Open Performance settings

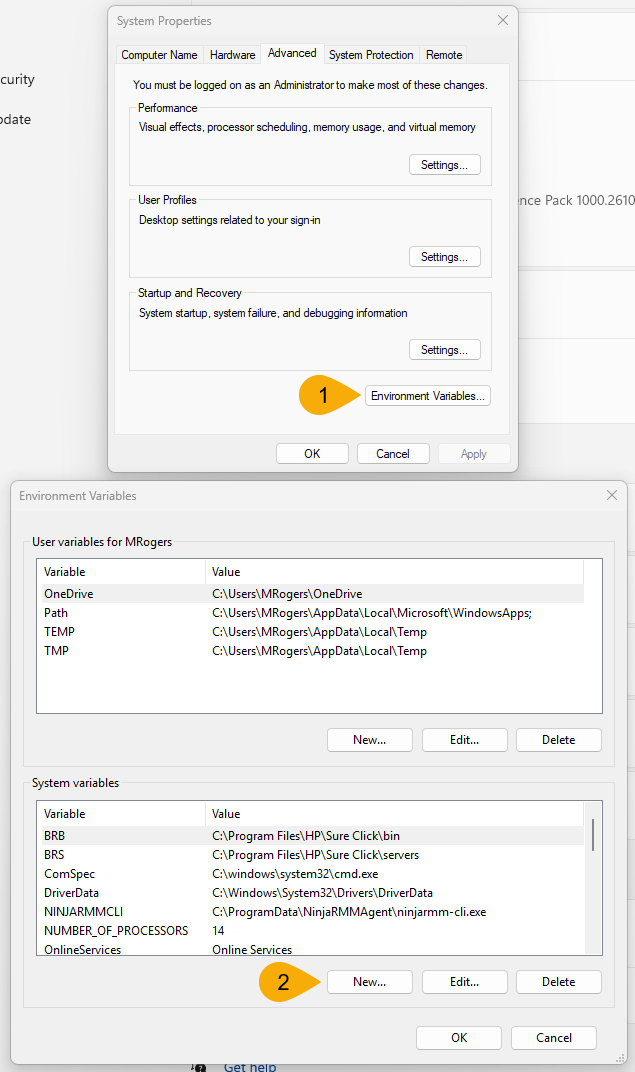(444, 164)
